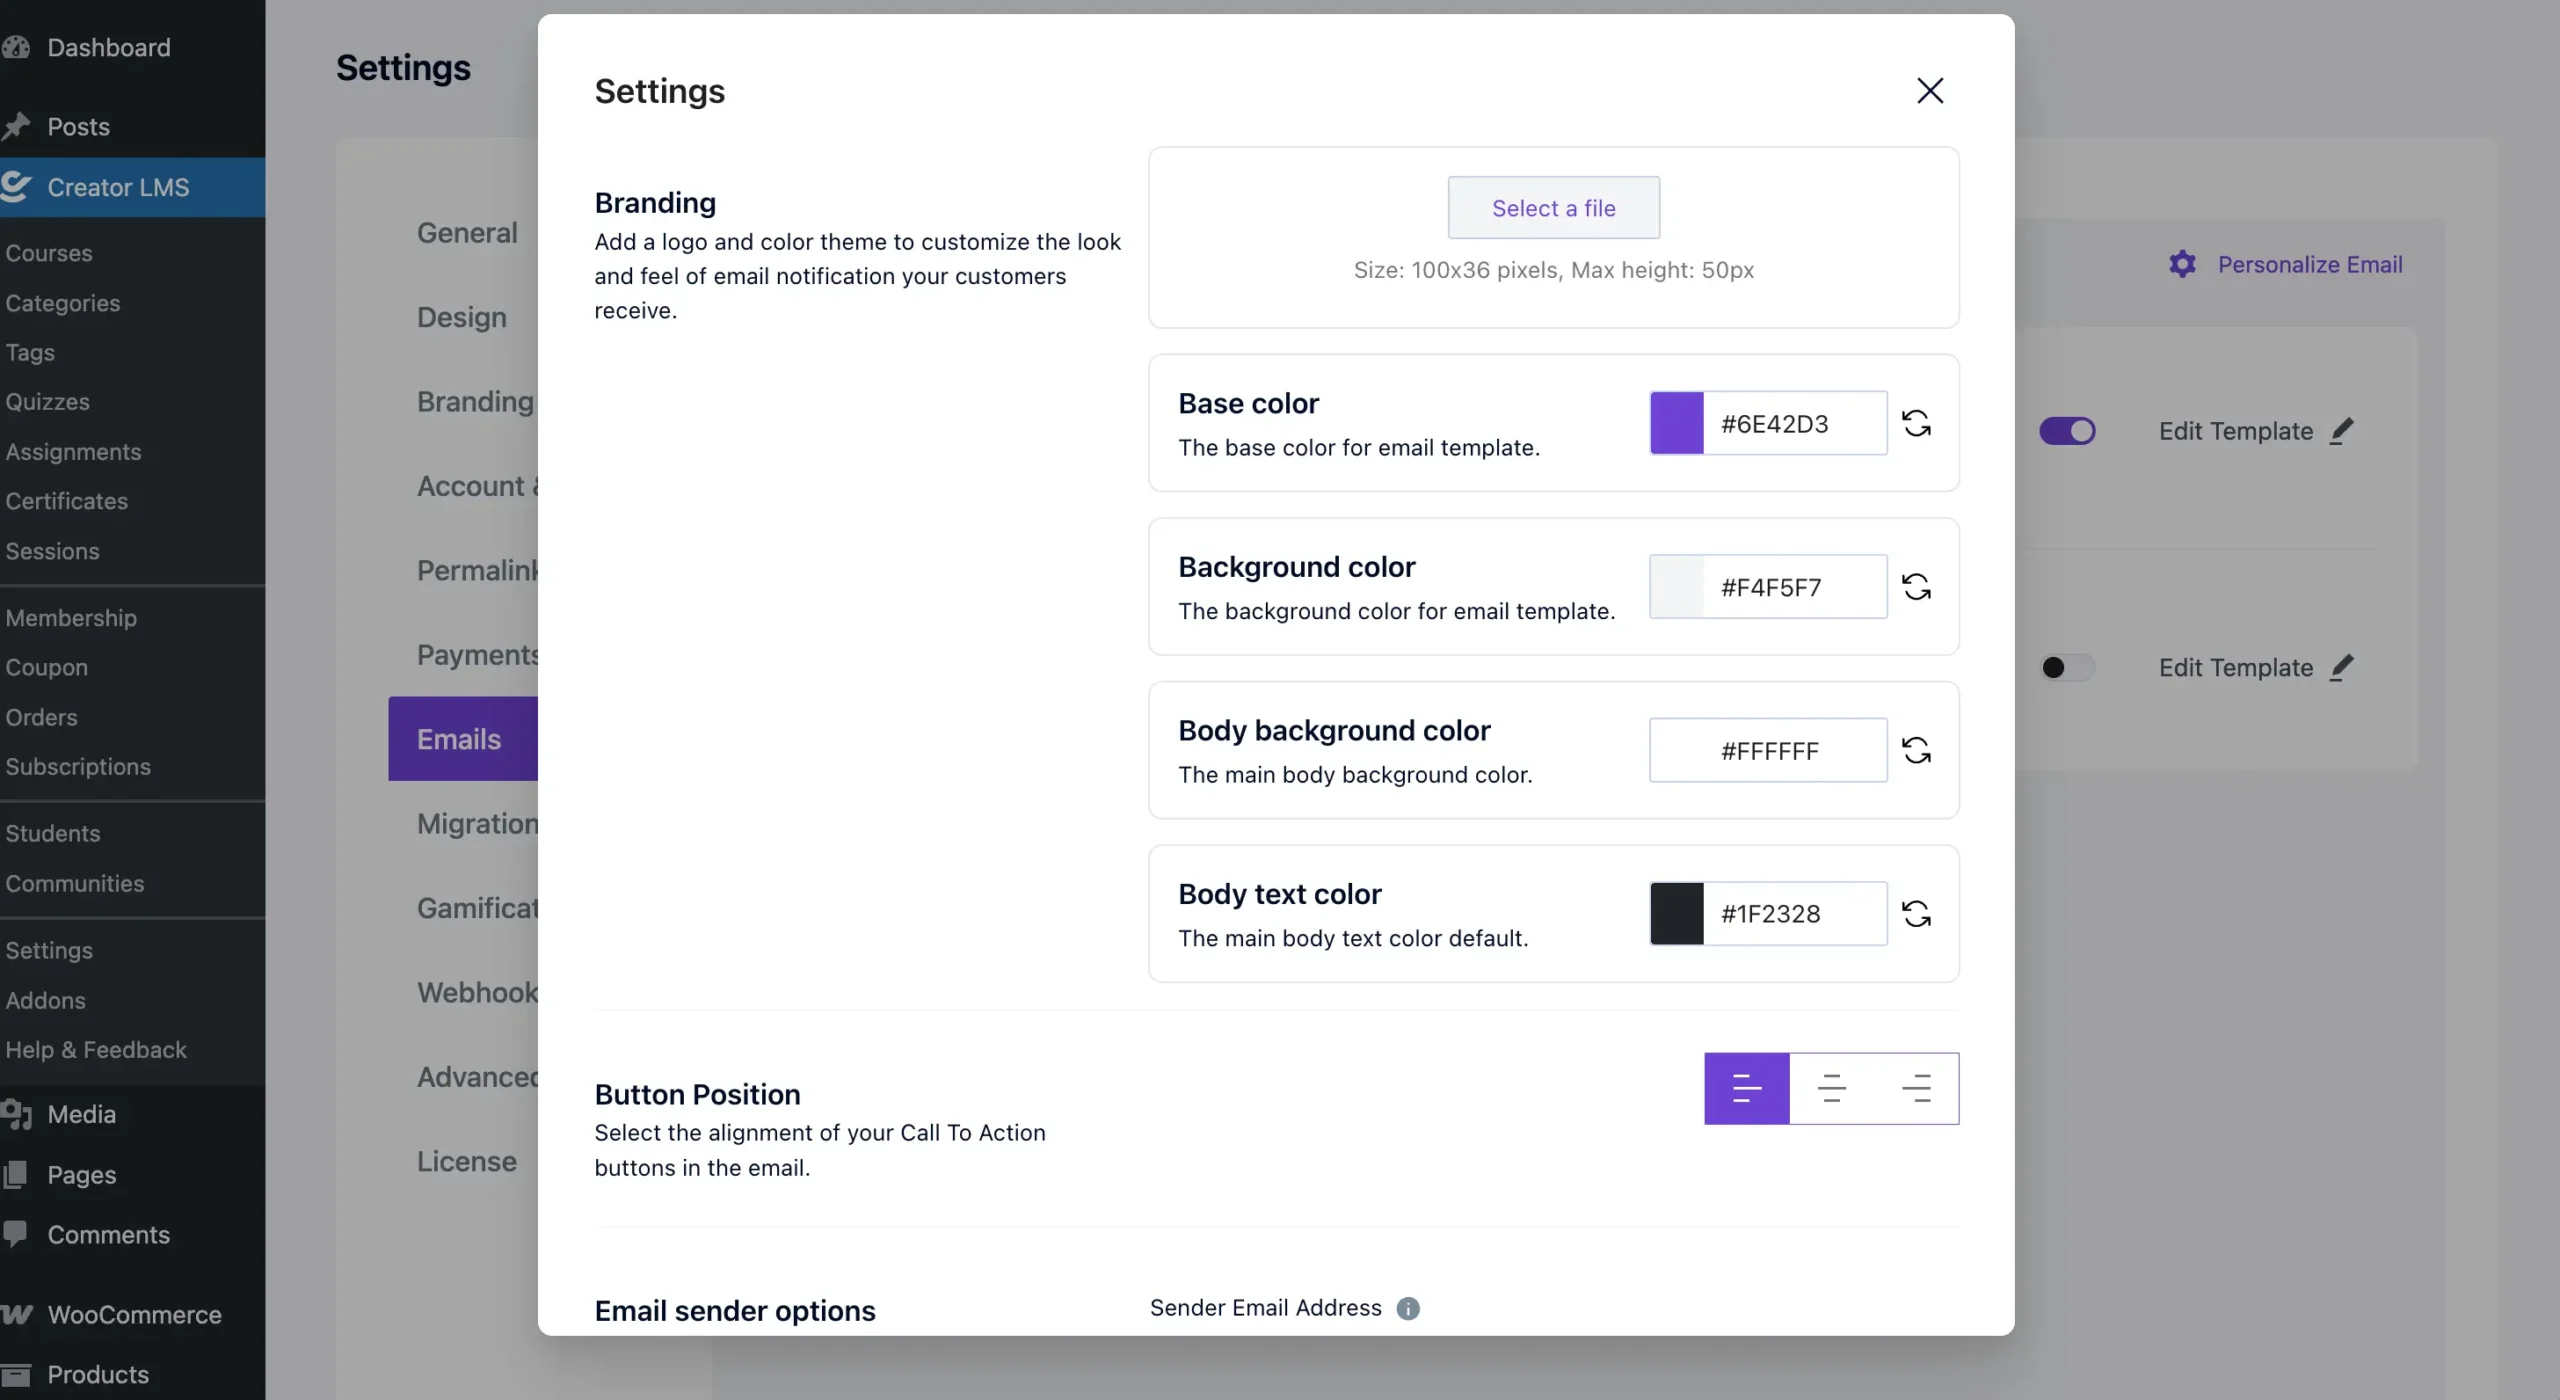Click the Personalize Email gear icon
The image size is (2560, 1400).
coord(2181,263)
